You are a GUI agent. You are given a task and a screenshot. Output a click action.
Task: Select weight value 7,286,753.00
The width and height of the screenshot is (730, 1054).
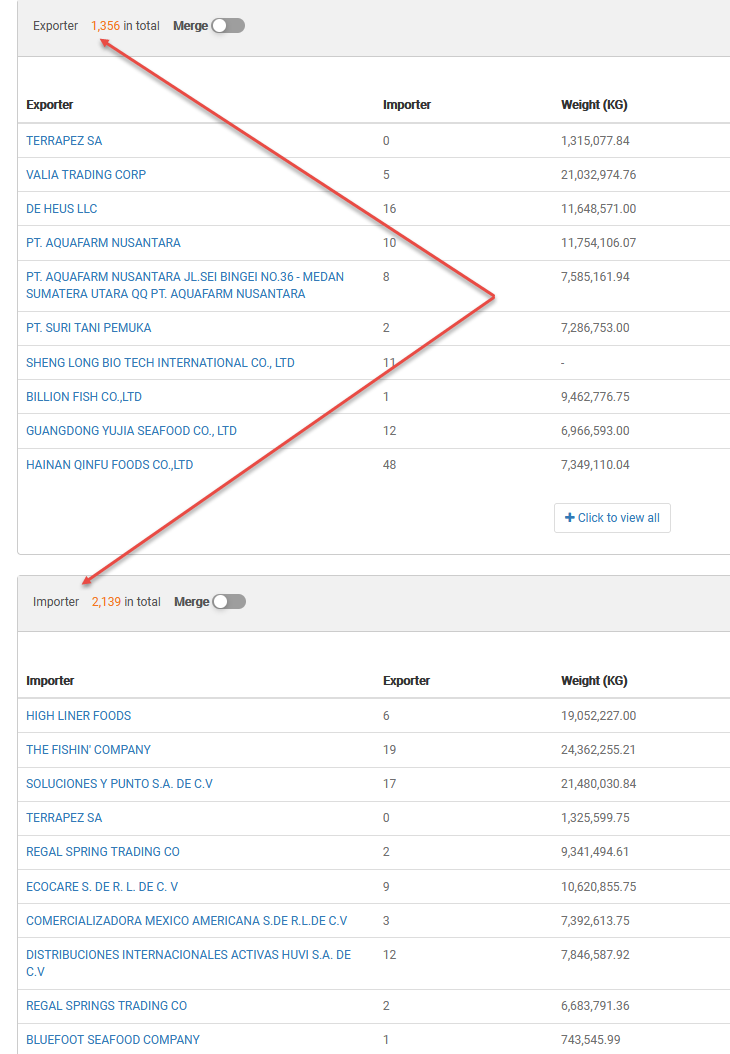click(x=596, y=328)
